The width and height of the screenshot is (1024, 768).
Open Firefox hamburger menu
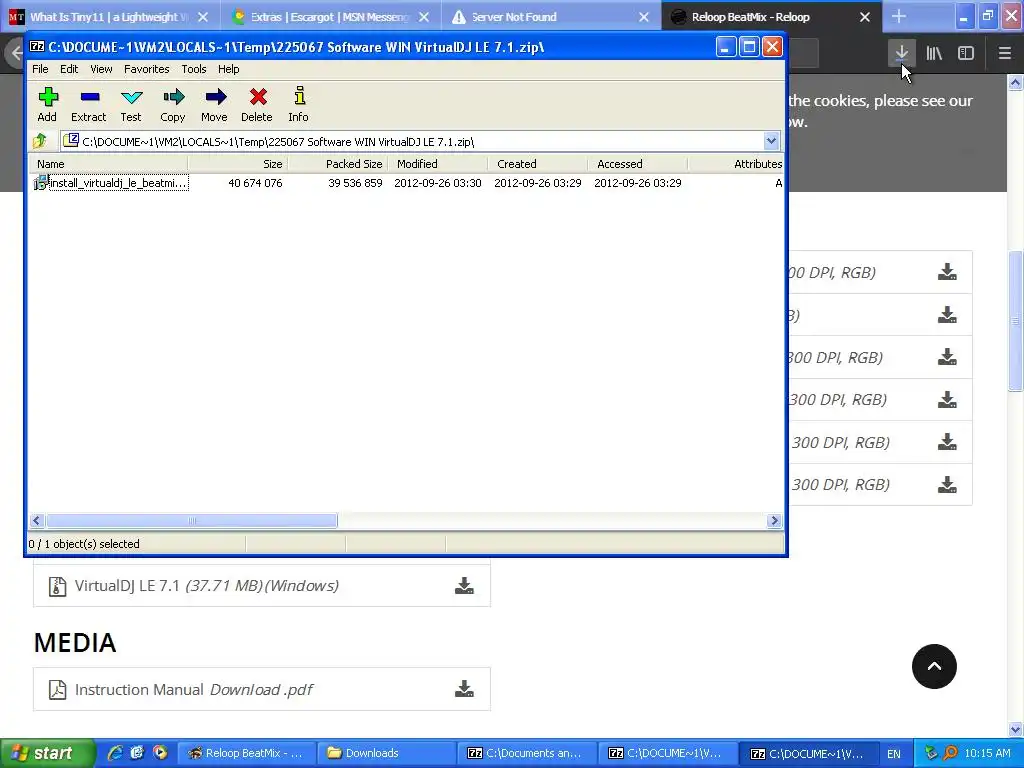(x=1005, y=53)
